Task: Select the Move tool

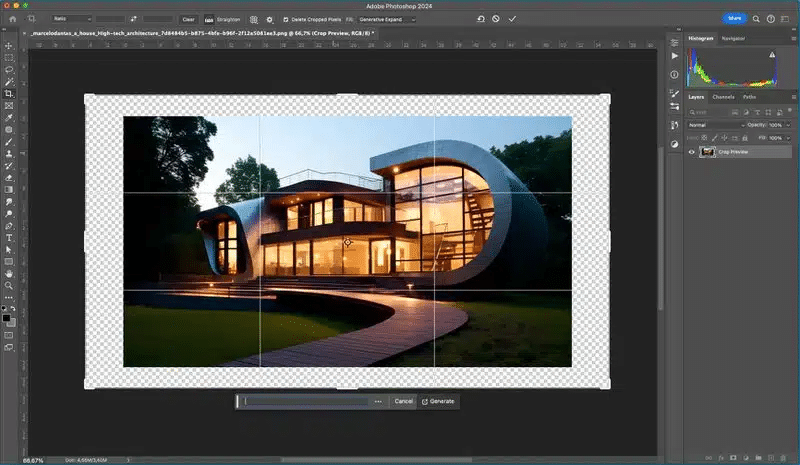Action: tap(9, 46)
